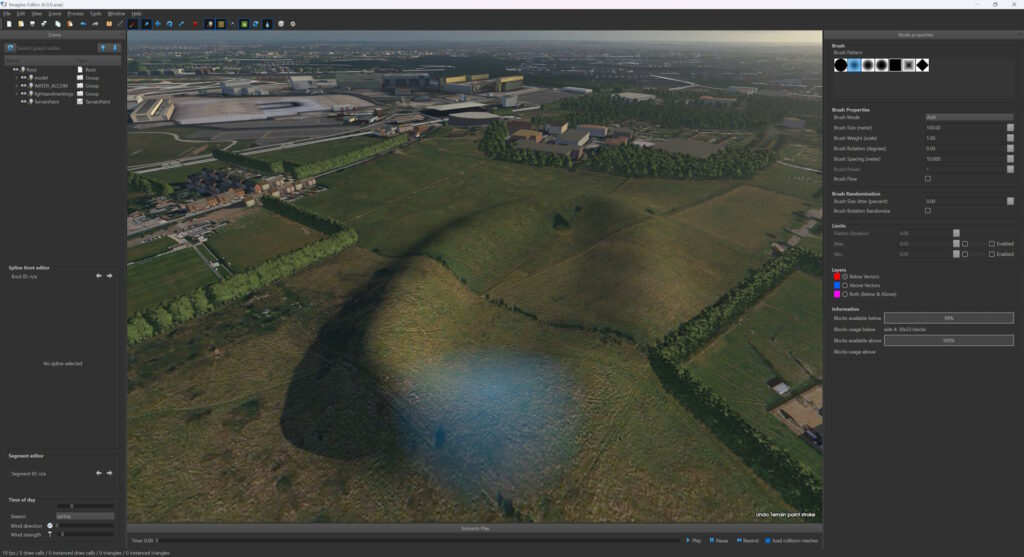Click the refresh icon beside scene search

tap(10, 48)
